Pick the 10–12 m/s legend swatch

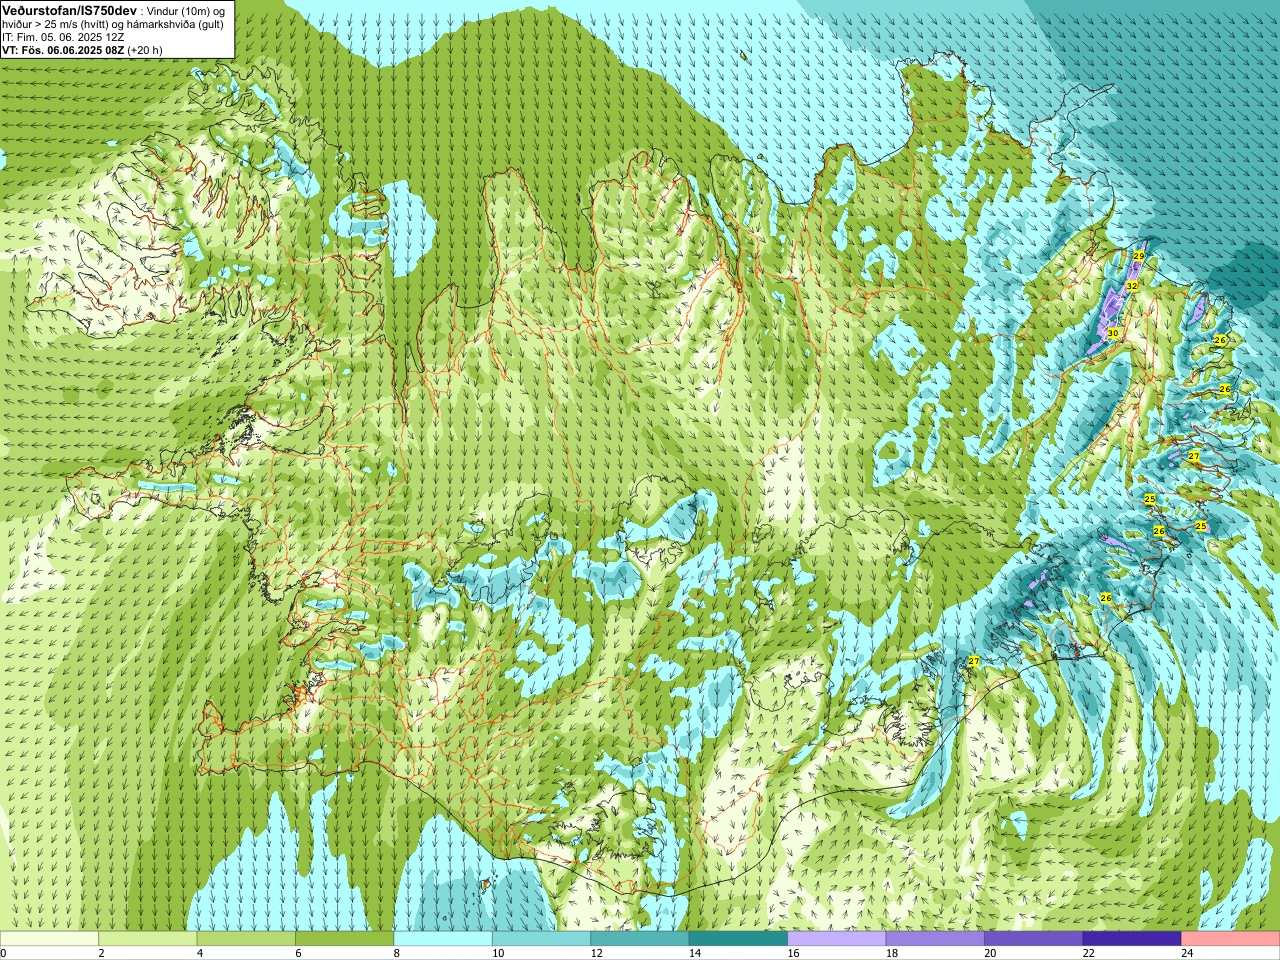click(x=541, y=939)
